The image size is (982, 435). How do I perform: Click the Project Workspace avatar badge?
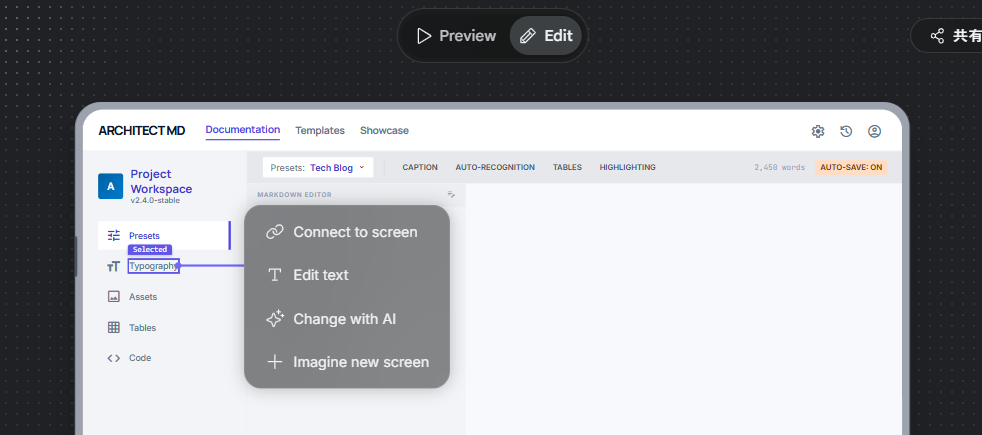(x=110, y=186)
